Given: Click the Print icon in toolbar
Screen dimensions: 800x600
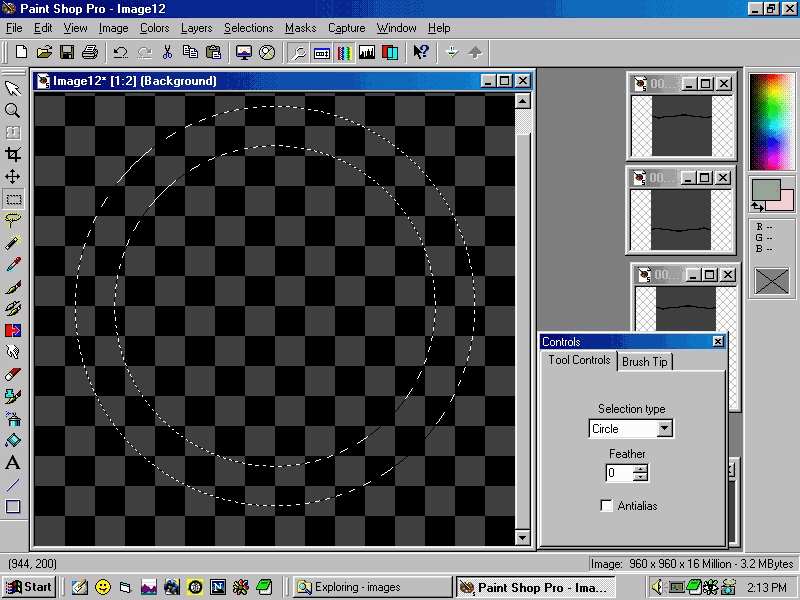Looking at the screenshot, I should click(x=90, y=52).
